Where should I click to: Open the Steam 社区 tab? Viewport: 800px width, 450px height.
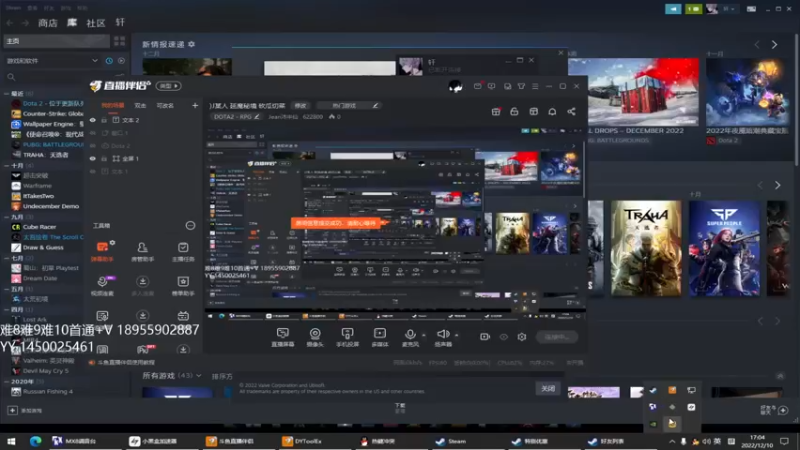(95, 23)
